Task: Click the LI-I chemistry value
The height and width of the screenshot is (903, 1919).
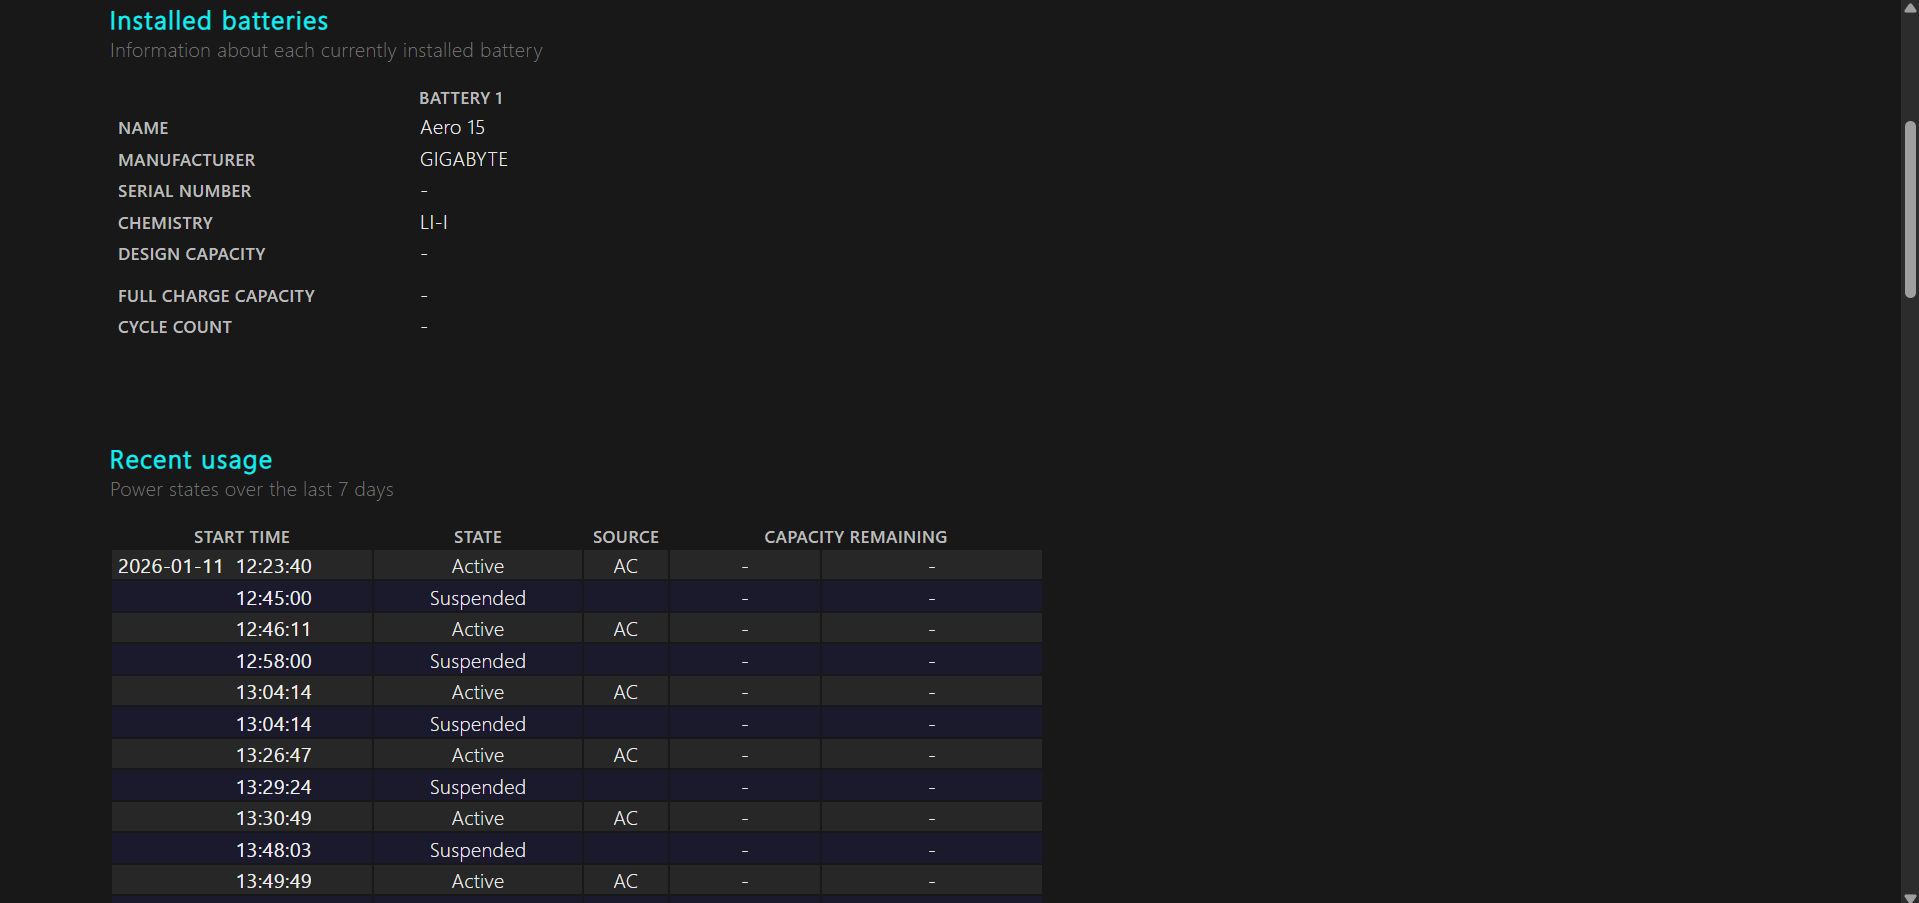Action: 433,223
